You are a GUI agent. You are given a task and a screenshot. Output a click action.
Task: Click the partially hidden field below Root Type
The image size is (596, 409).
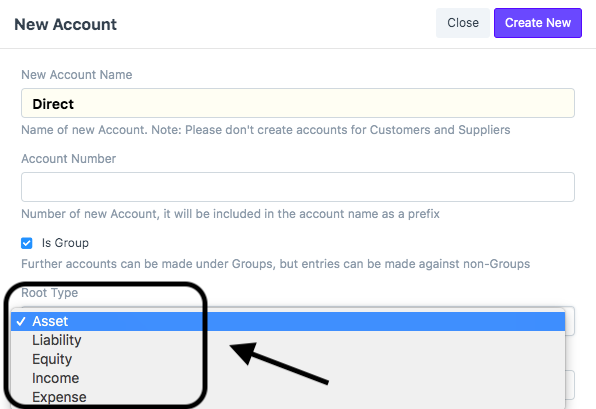pyautogui.click(x=570, y=385)
